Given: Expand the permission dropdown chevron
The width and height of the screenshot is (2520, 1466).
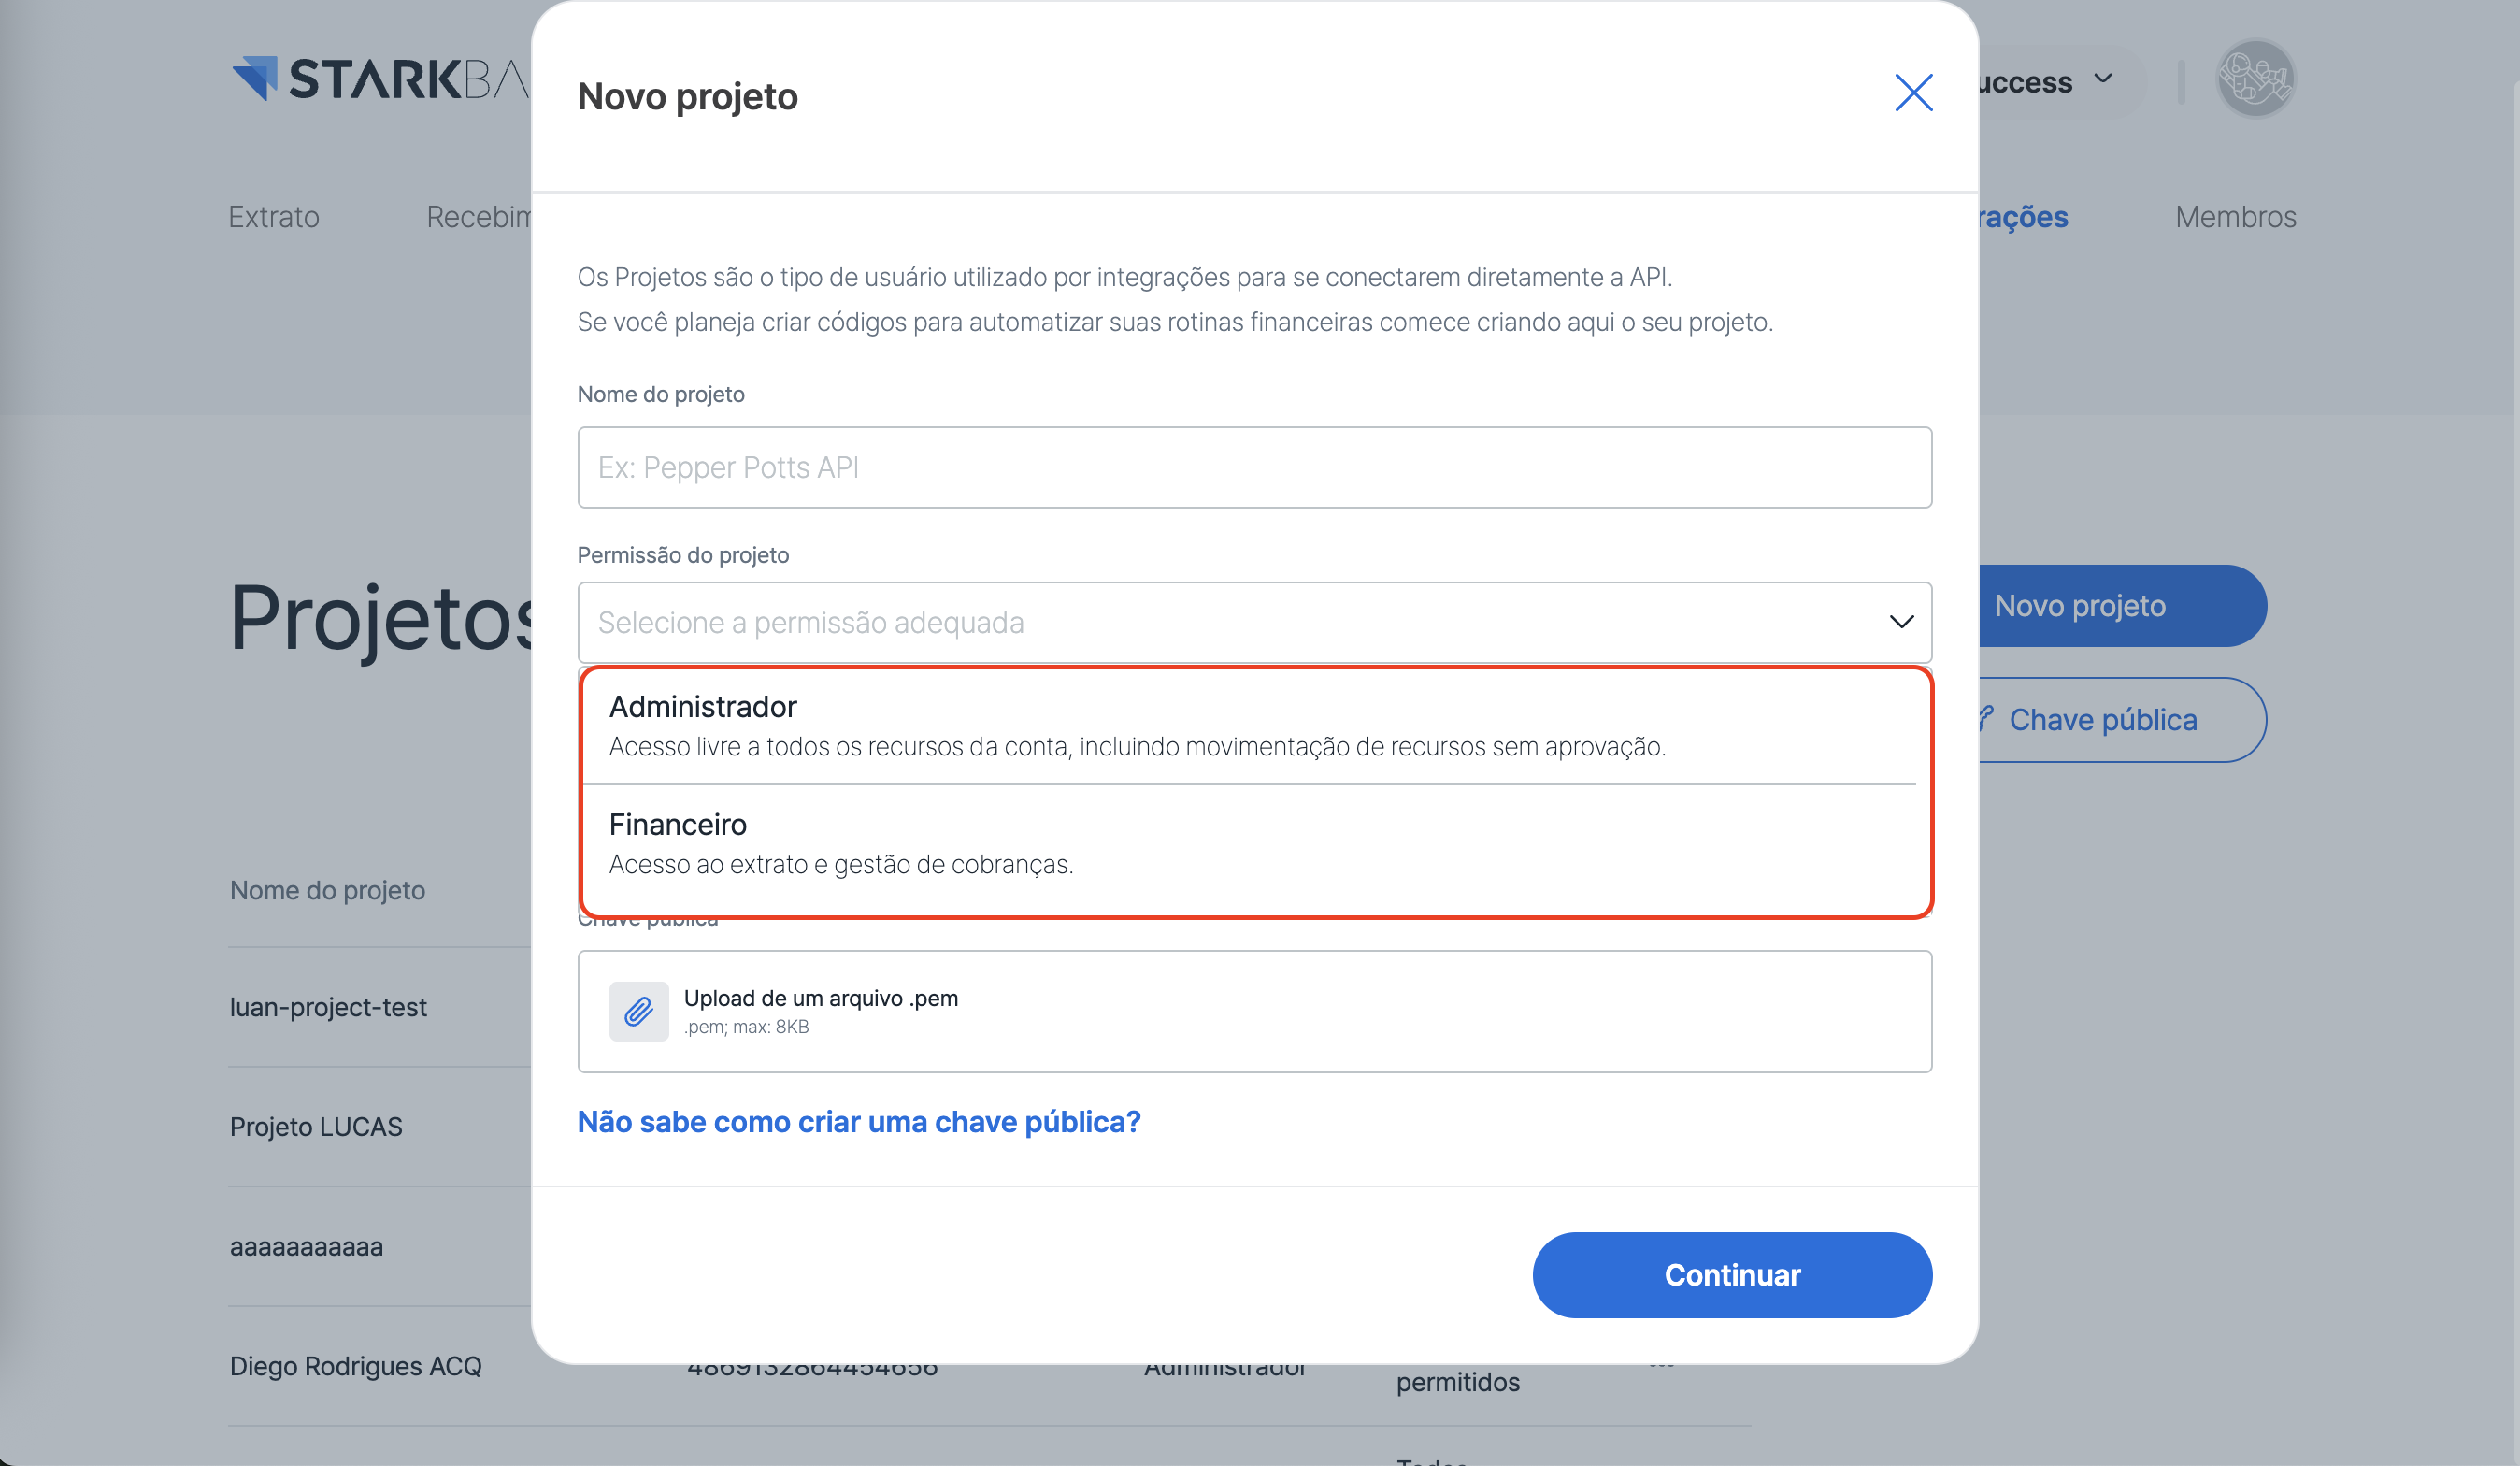Looking at the screenshot, I should click(1900, 622).
